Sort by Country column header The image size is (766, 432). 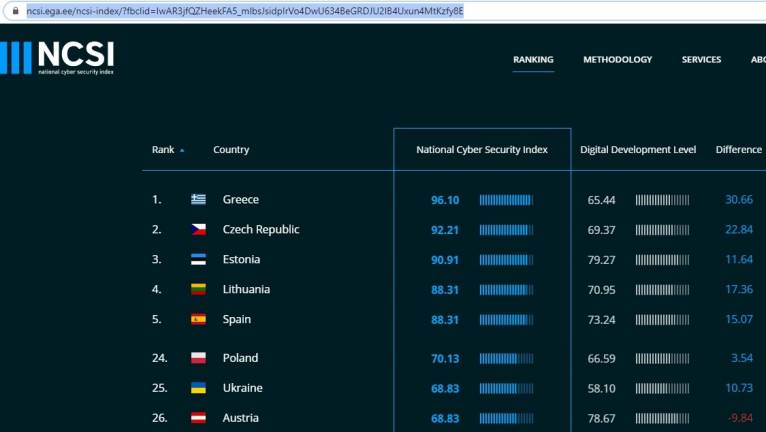231,150
